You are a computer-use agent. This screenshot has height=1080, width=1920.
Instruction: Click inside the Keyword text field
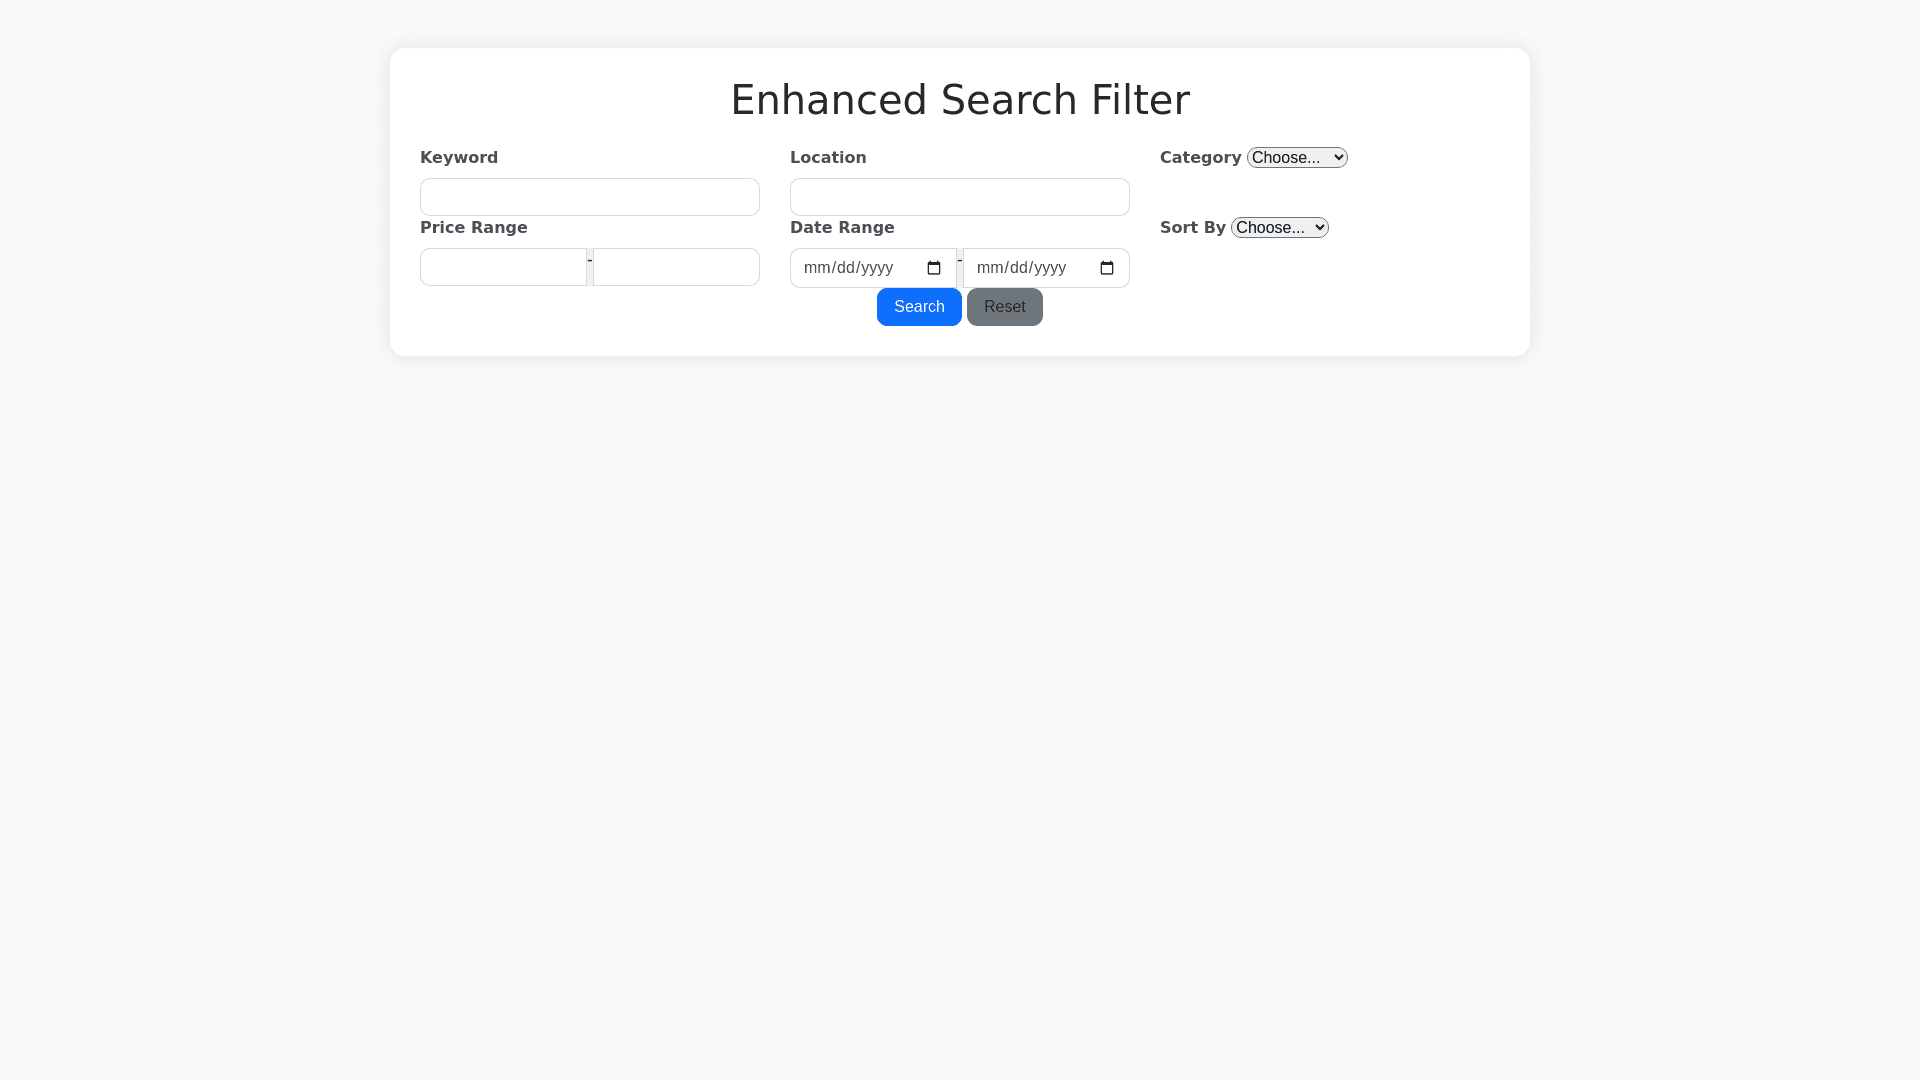click(589, 197)
